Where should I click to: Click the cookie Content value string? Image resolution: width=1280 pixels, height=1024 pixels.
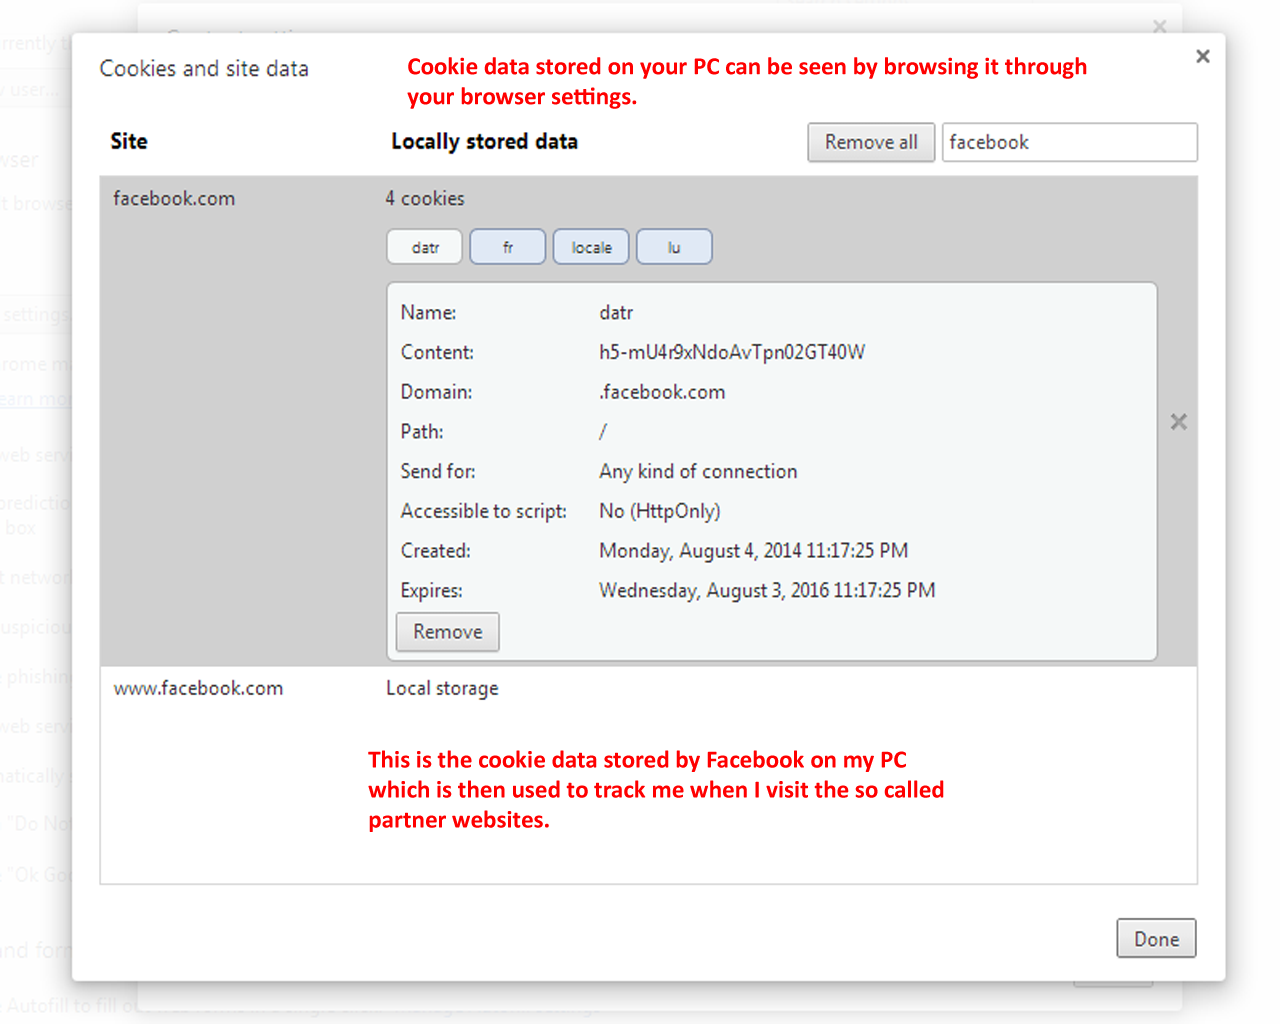732,352
